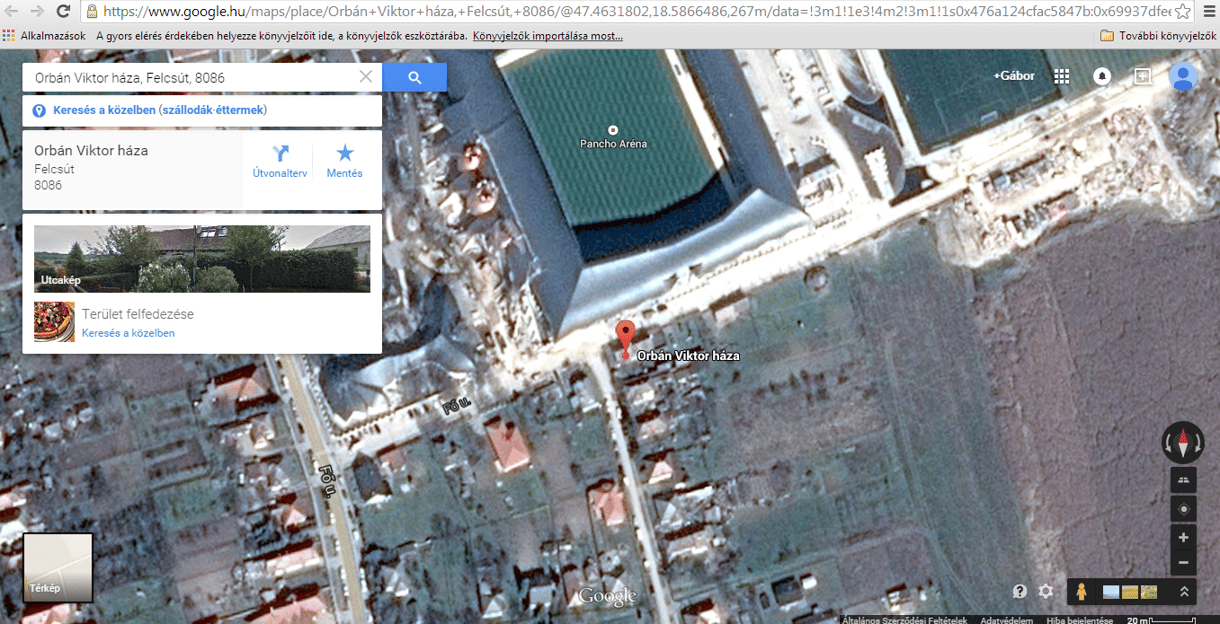Bookmark page with address bar star
This screenshot has width=1220, height=624.
point(1183,12)
